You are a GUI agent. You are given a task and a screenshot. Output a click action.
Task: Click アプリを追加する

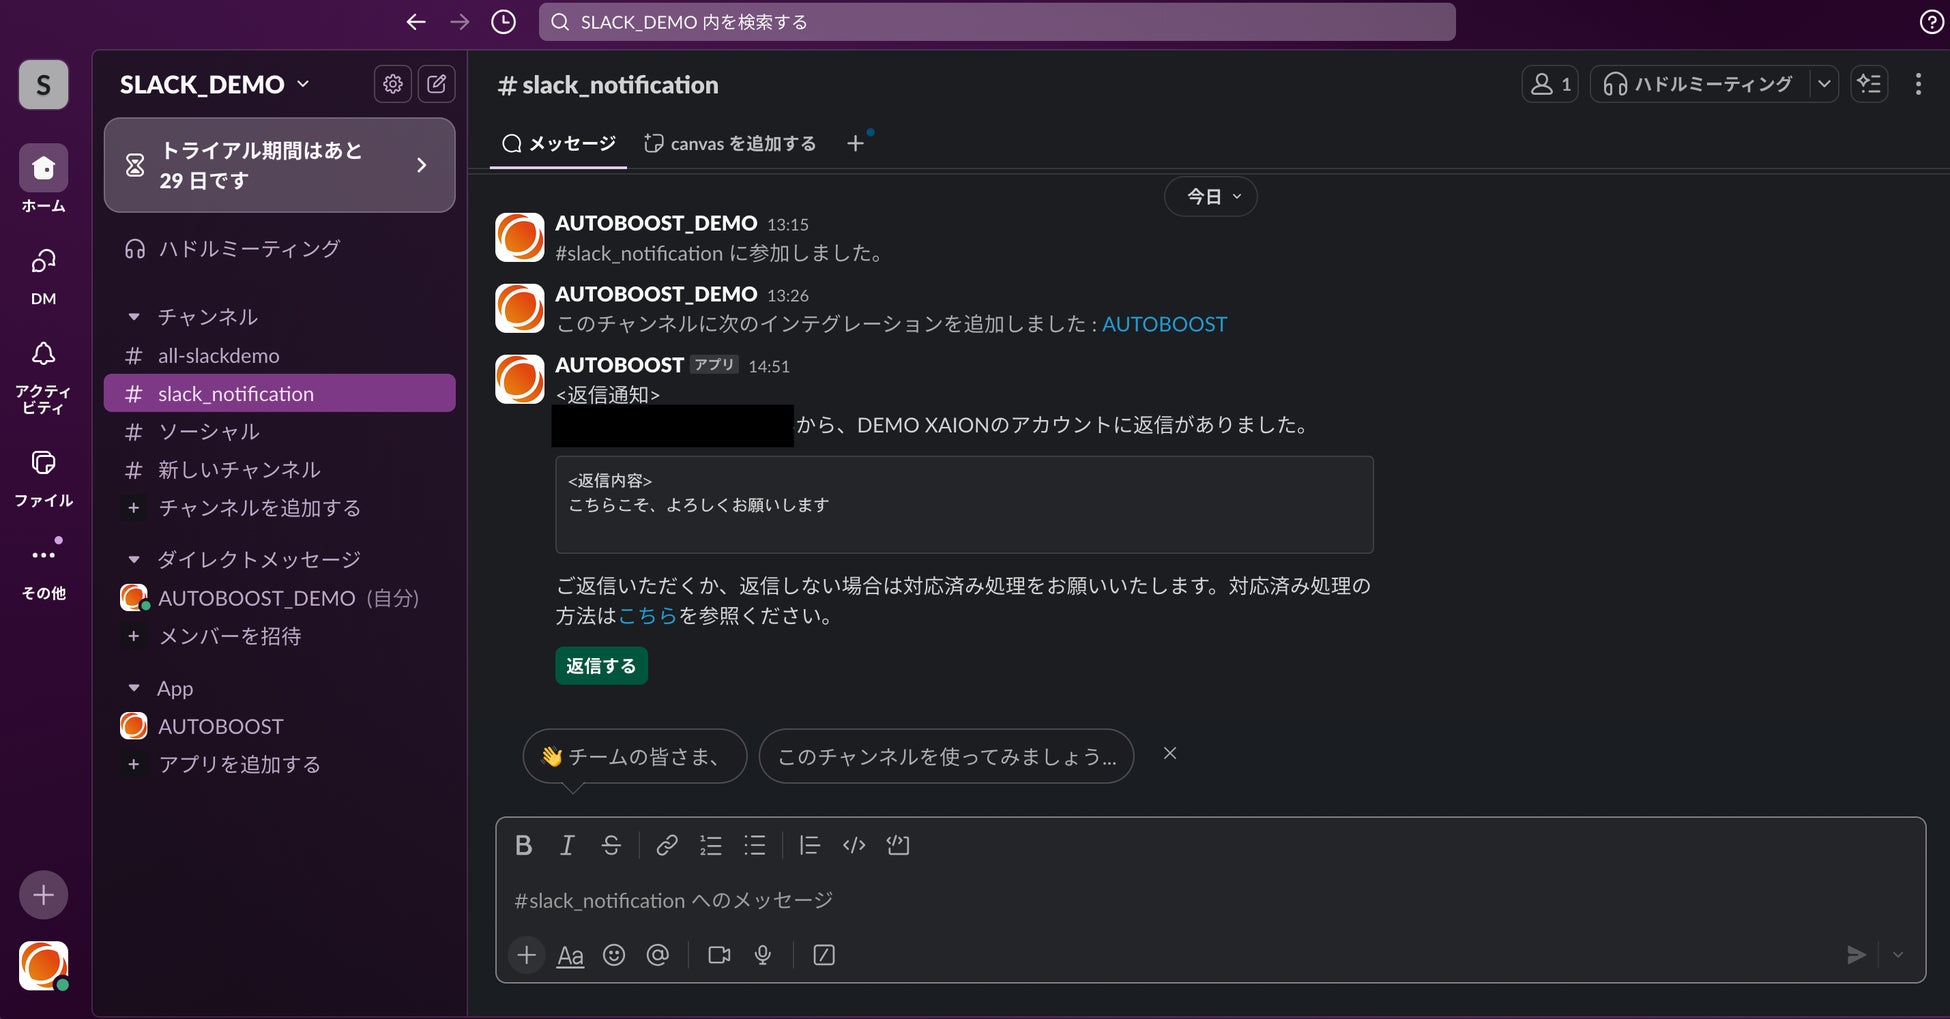click(280, 764)
